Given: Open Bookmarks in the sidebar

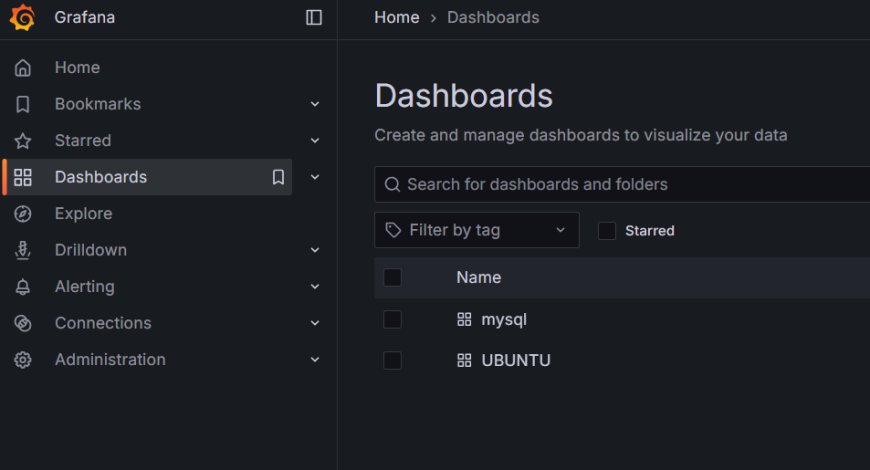Looking at the screenshot, I should coord(98,104).
